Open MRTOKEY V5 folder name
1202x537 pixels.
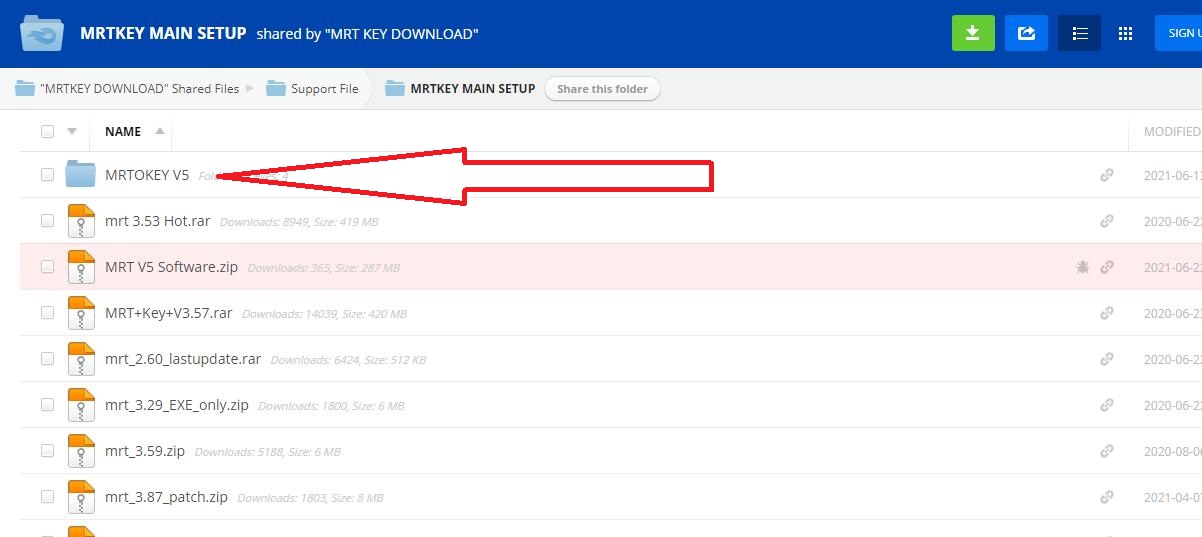(147, 175)
